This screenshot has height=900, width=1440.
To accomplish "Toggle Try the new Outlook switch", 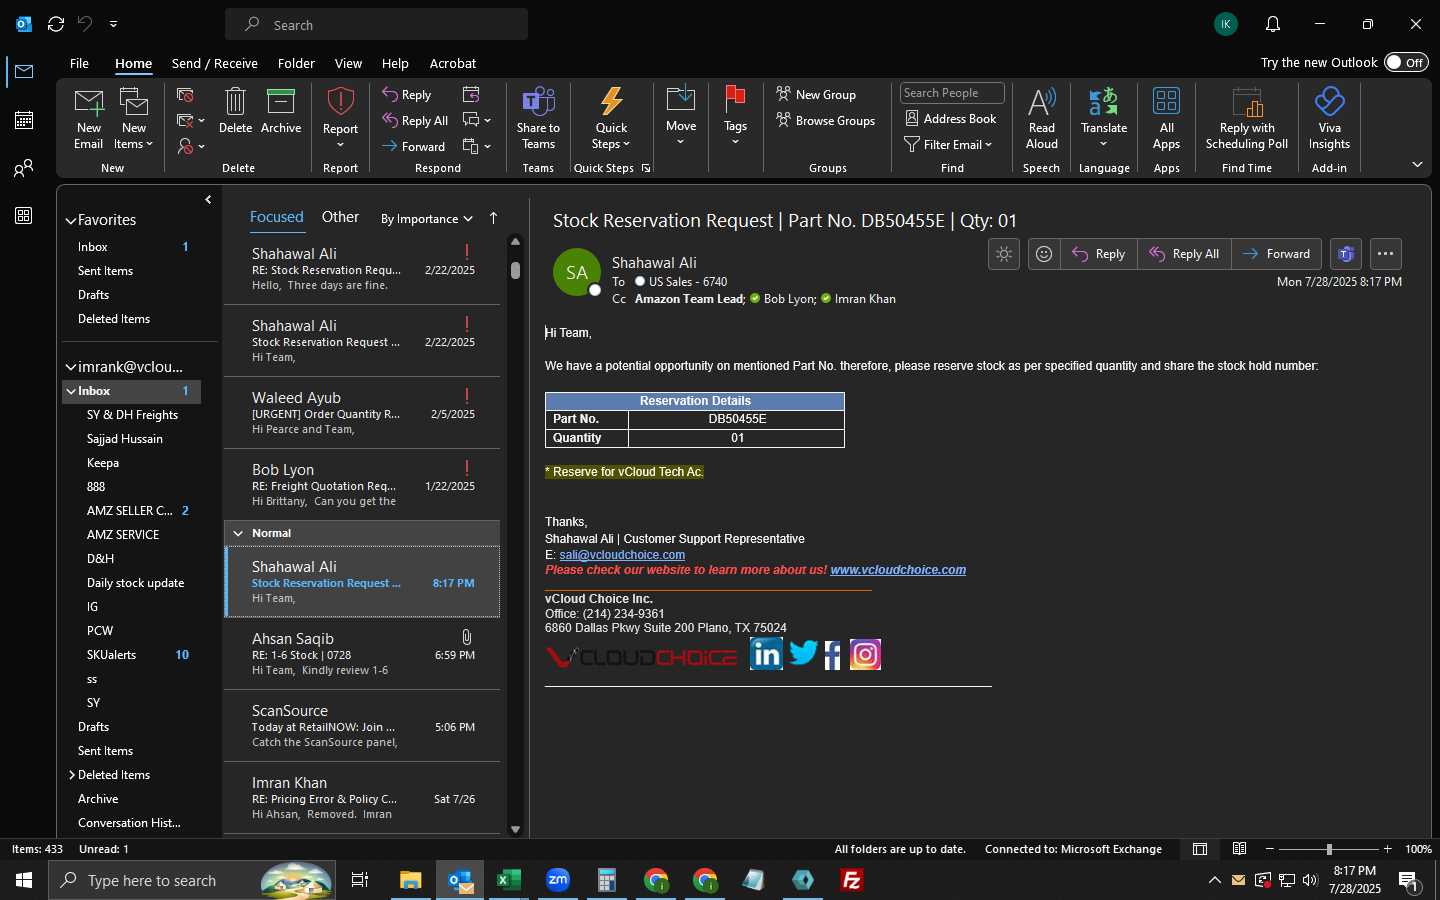I will coord(1406,62).
